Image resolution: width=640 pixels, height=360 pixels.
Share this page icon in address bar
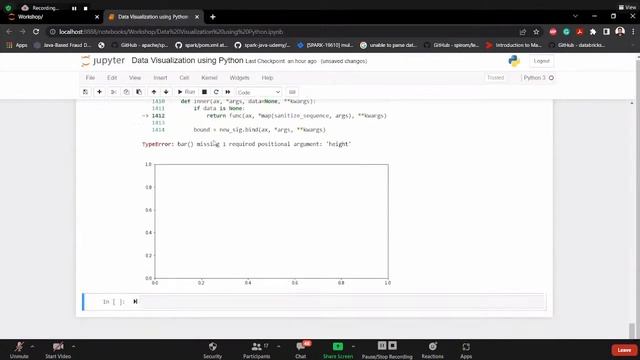pos(523,32)
